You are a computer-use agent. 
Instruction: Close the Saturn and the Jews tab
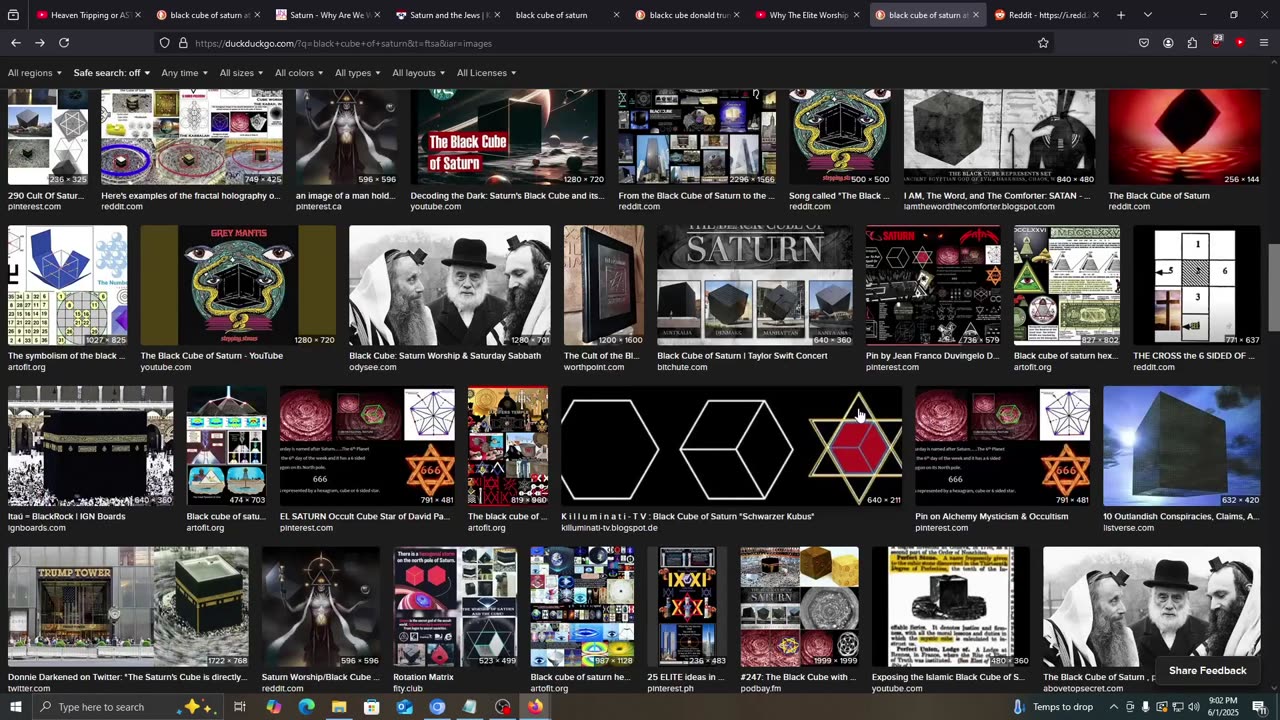click(496, 15)
